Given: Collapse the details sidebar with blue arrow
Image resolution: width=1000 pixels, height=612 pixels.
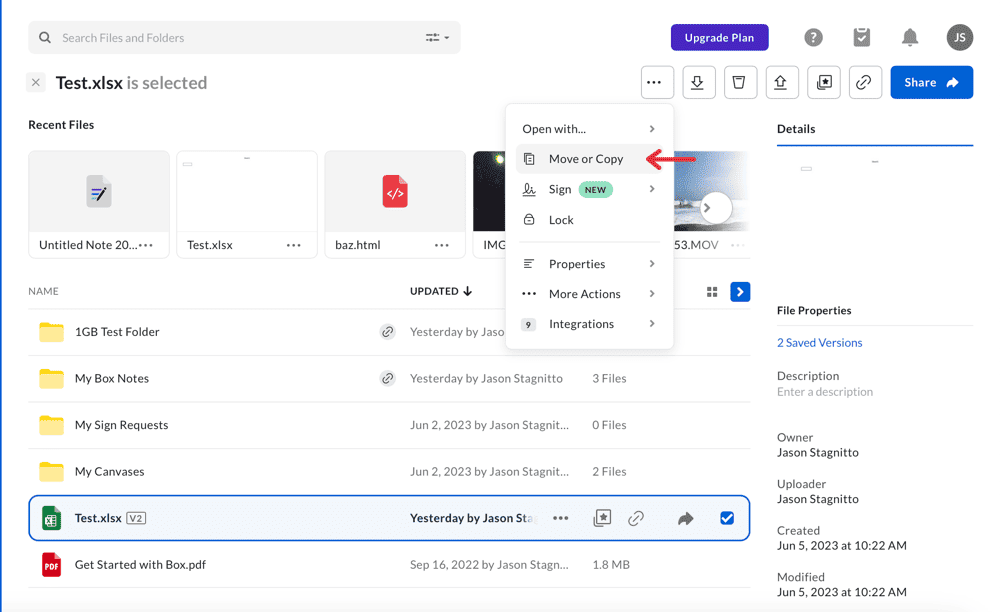Looking at the screenshot, I should pyautogui.click(x=740, y=292).
